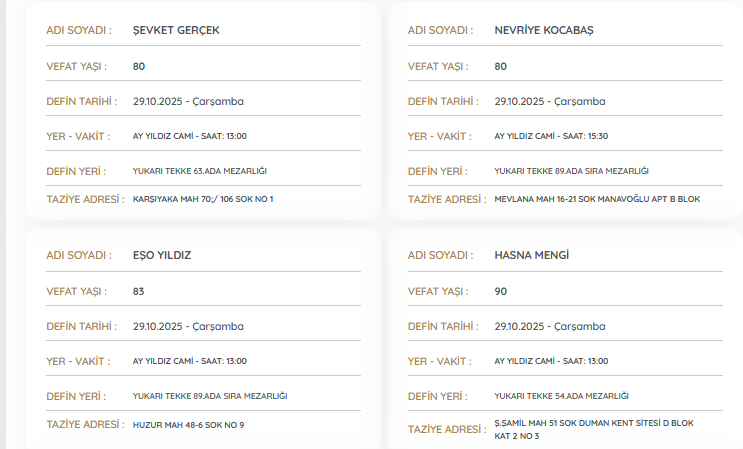Click Şevket Gerçek's address KARŞIYAKA MAH 70;/ 106
The image size is (743, 449).
pos(203,199)
